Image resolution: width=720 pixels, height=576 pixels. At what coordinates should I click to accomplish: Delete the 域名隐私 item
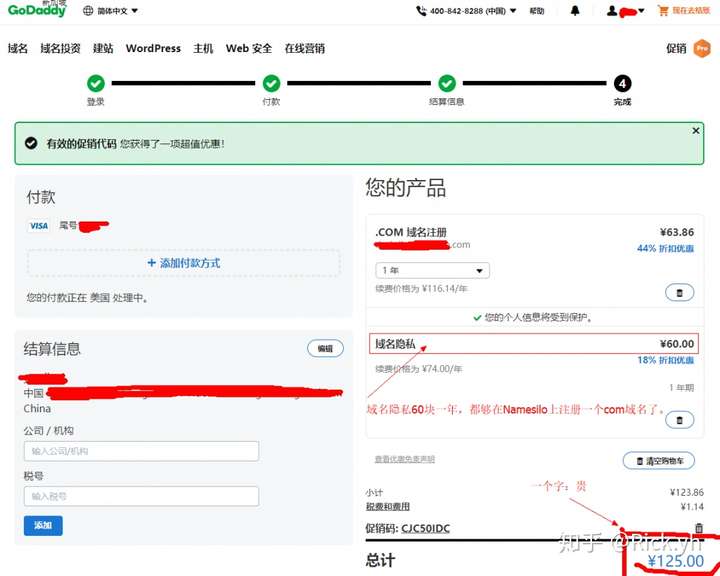680,420
